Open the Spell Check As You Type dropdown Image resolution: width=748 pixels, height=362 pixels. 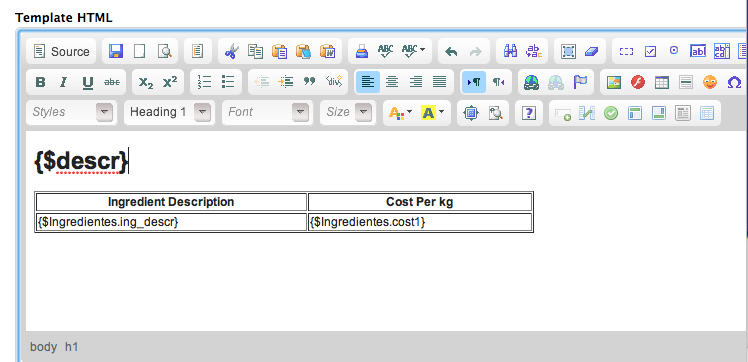413,51
